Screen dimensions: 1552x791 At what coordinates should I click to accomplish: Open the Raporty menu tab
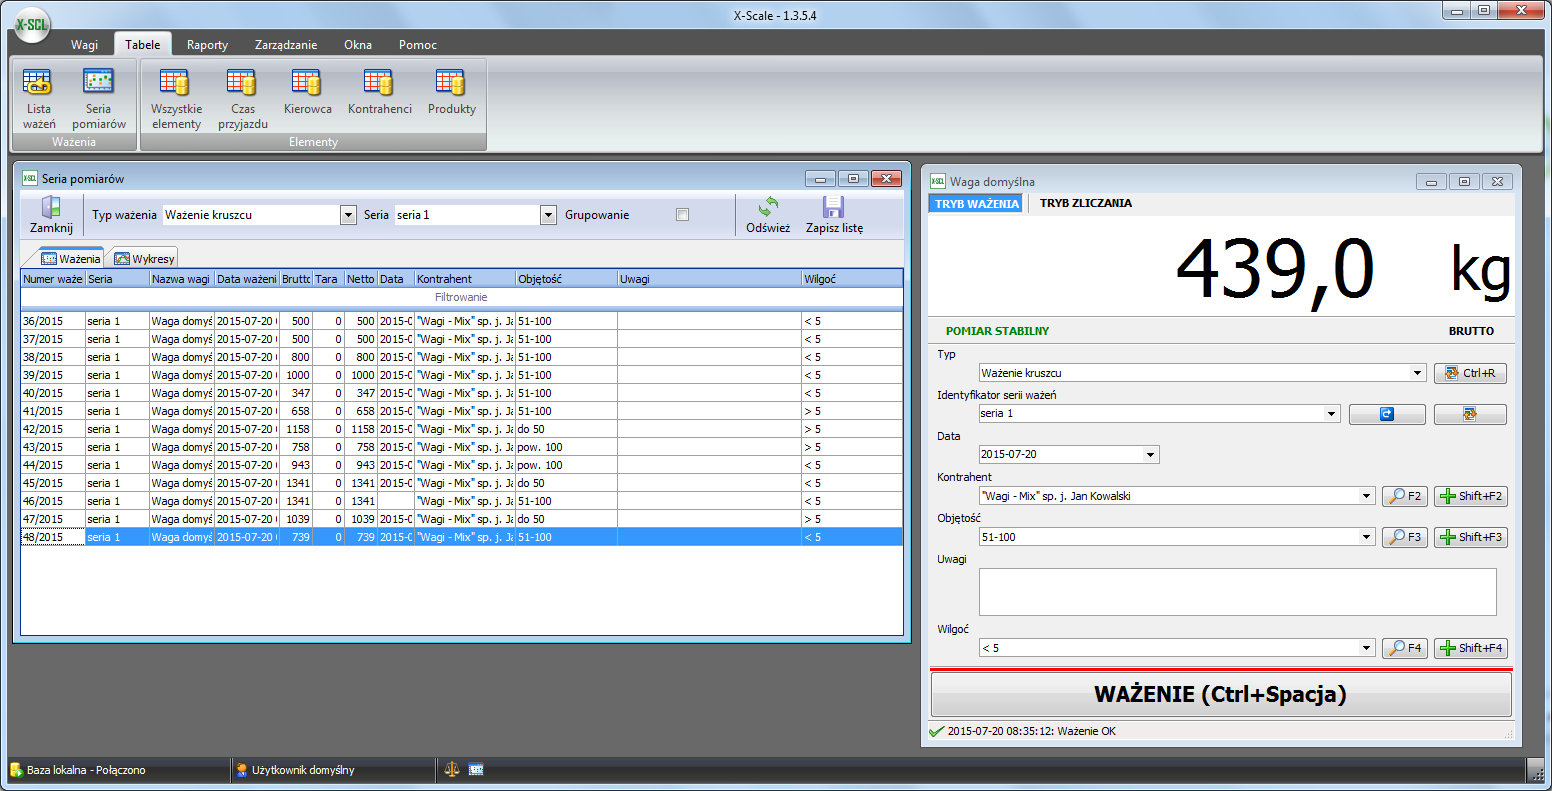click(207, 45)
